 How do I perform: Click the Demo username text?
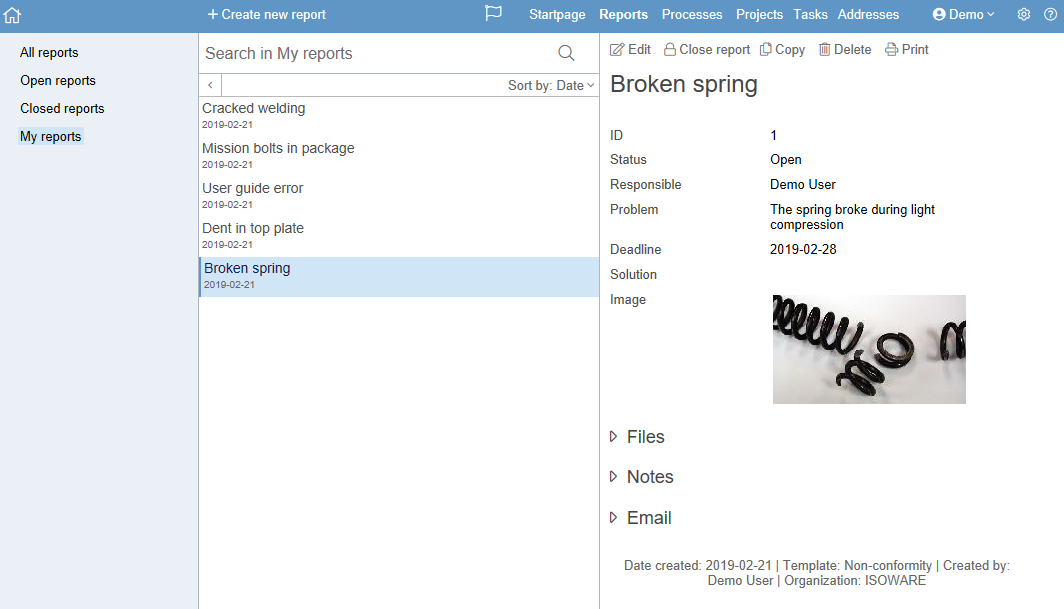coord(966,14)
